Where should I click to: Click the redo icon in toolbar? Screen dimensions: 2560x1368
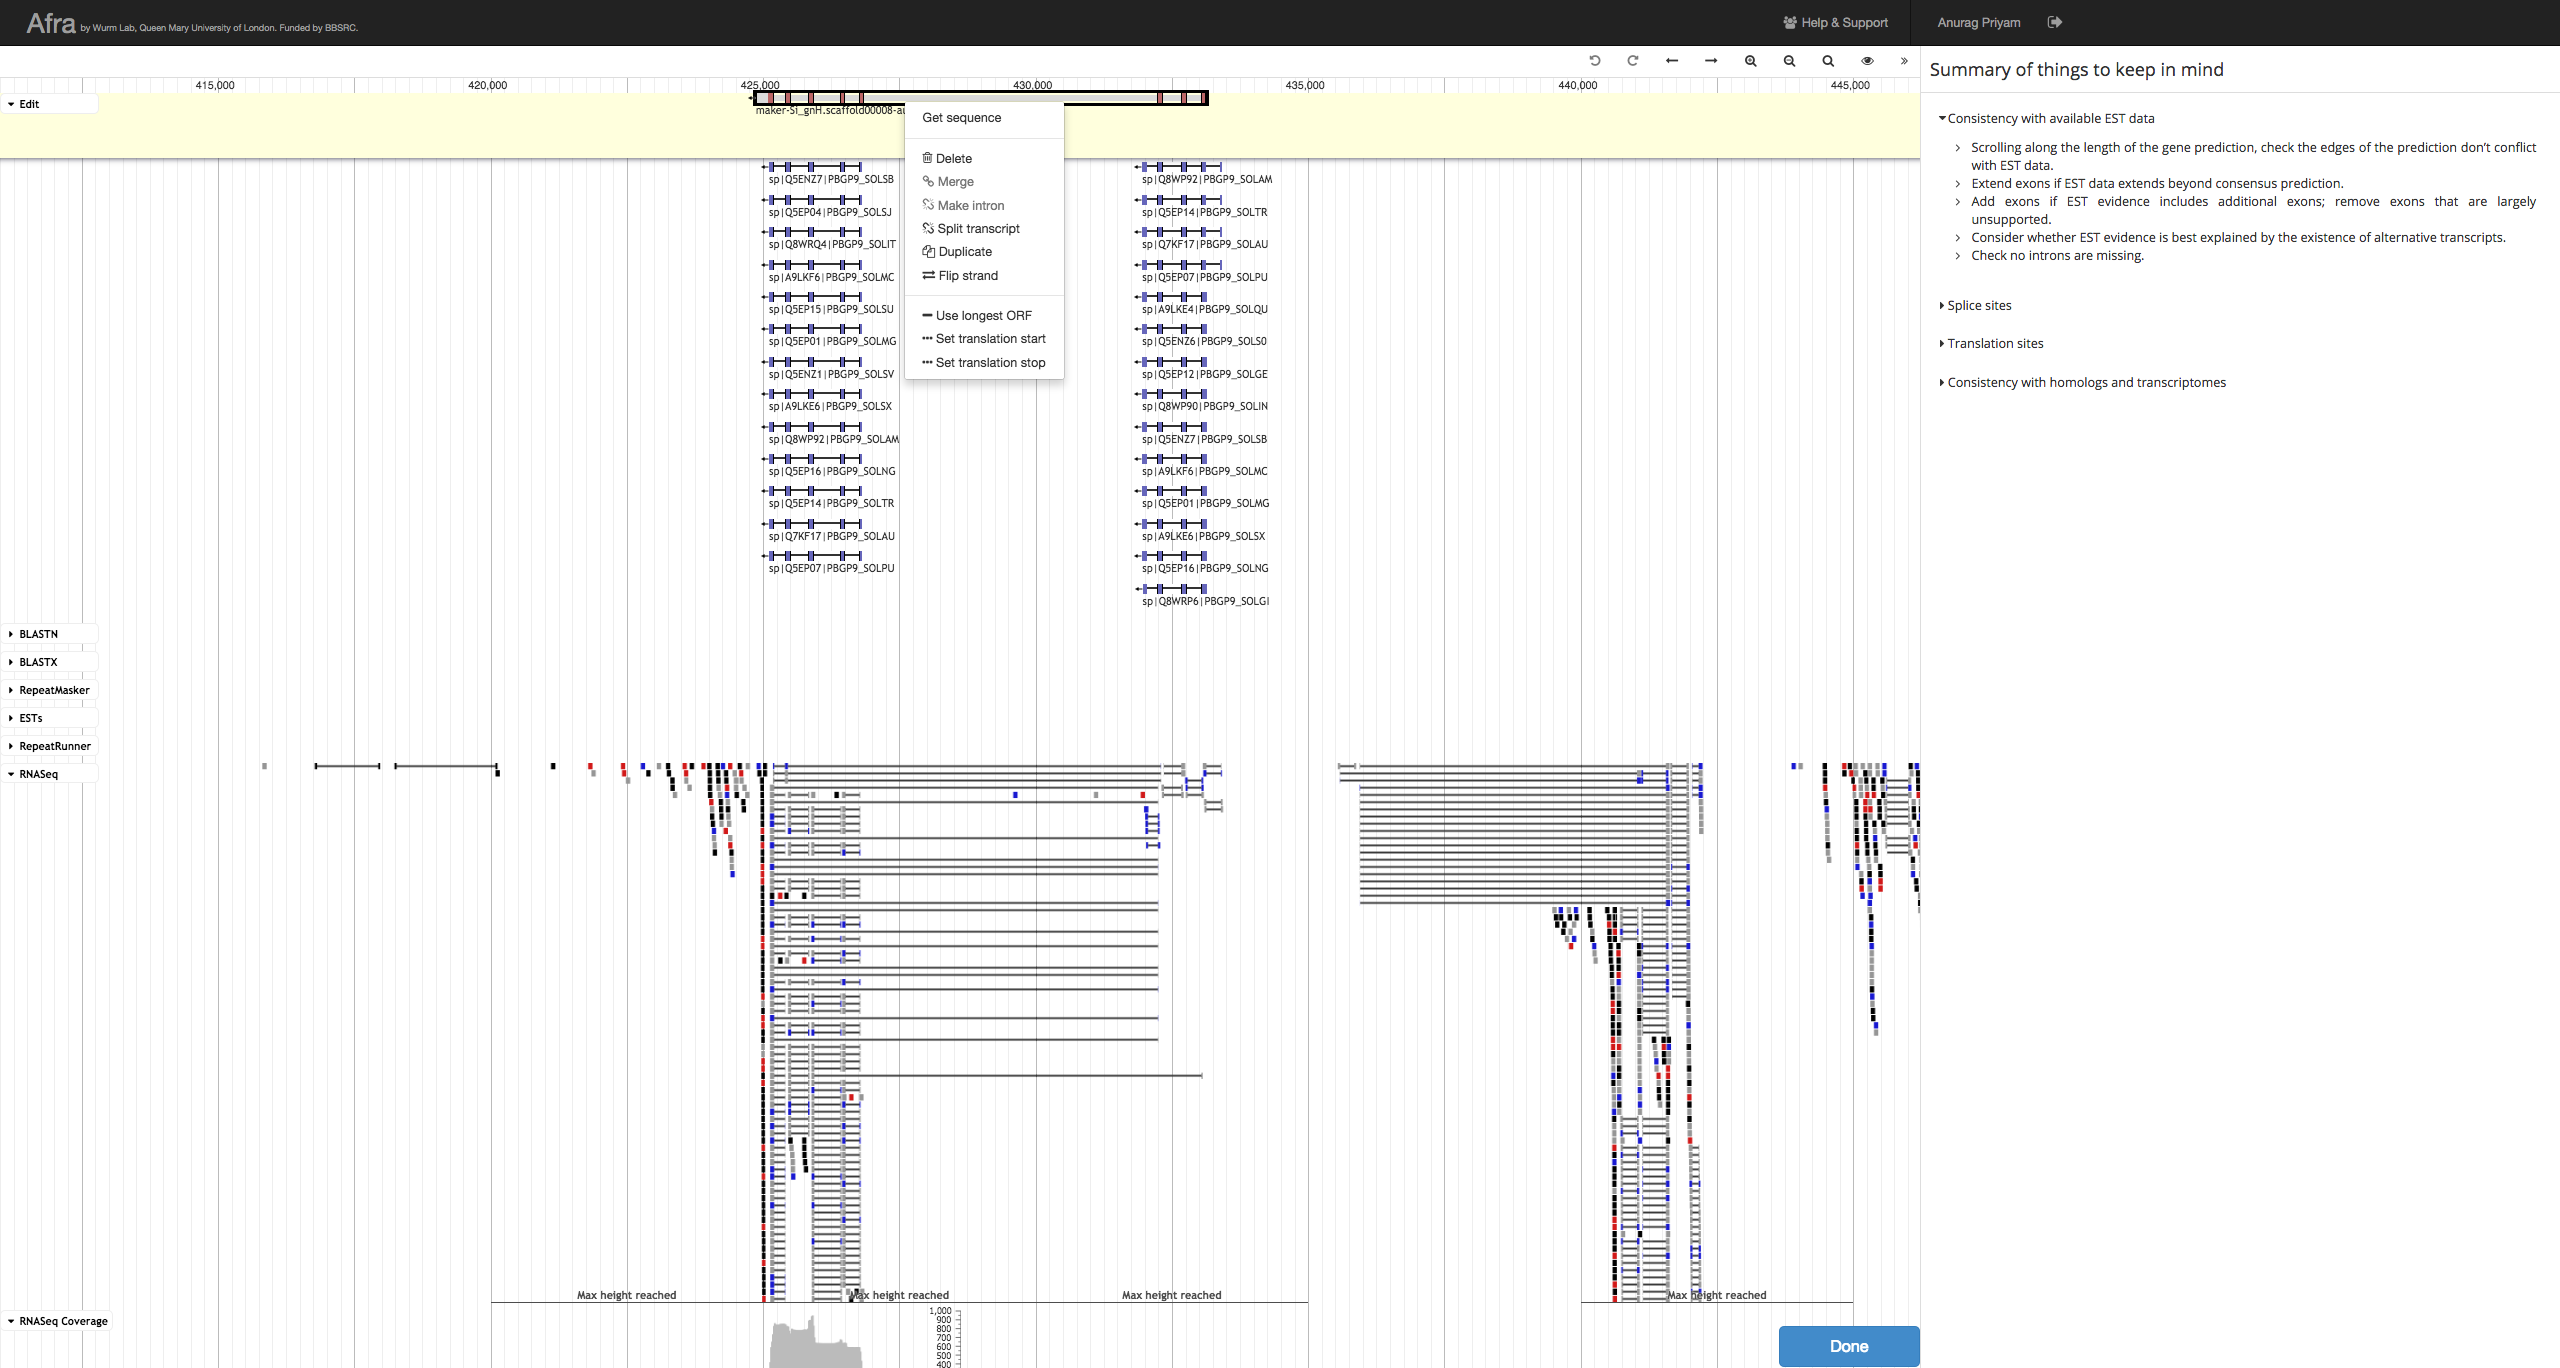1633,61
